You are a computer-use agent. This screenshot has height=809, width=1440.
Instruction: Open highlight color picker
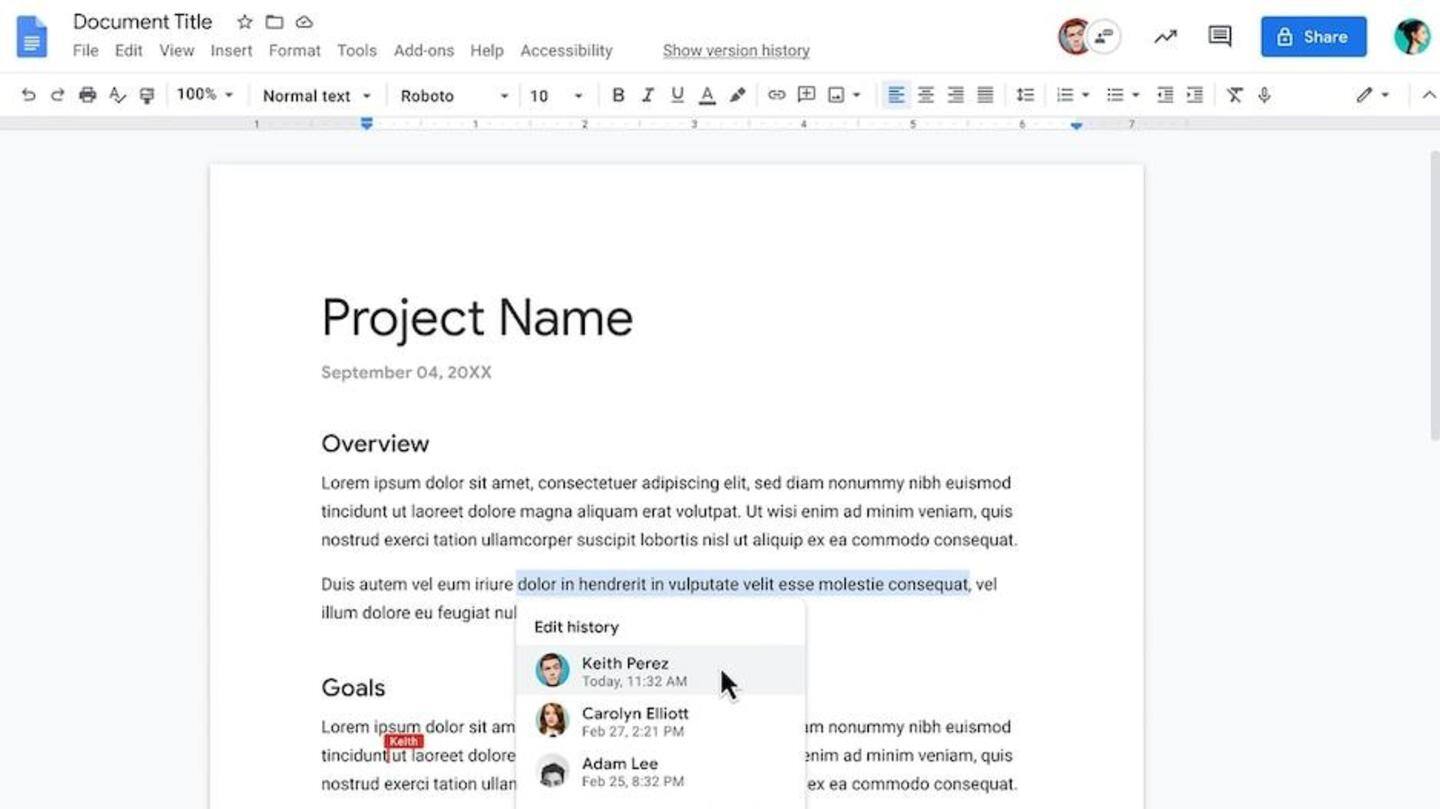pos(737,95)
